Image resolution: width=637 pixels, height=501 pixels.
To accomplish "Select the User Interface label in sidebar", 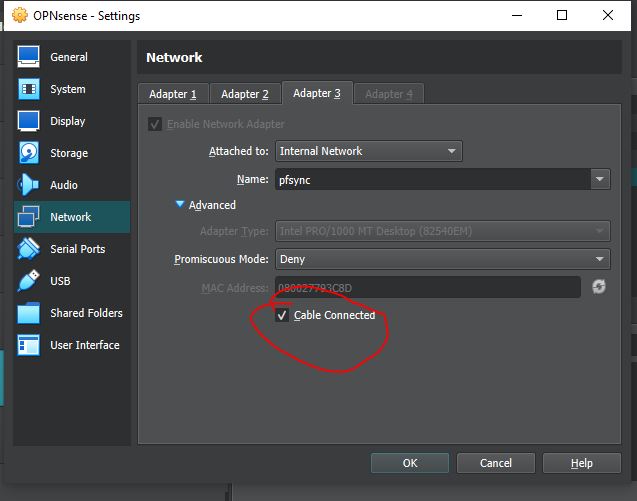I will click(x=84, y=345).
